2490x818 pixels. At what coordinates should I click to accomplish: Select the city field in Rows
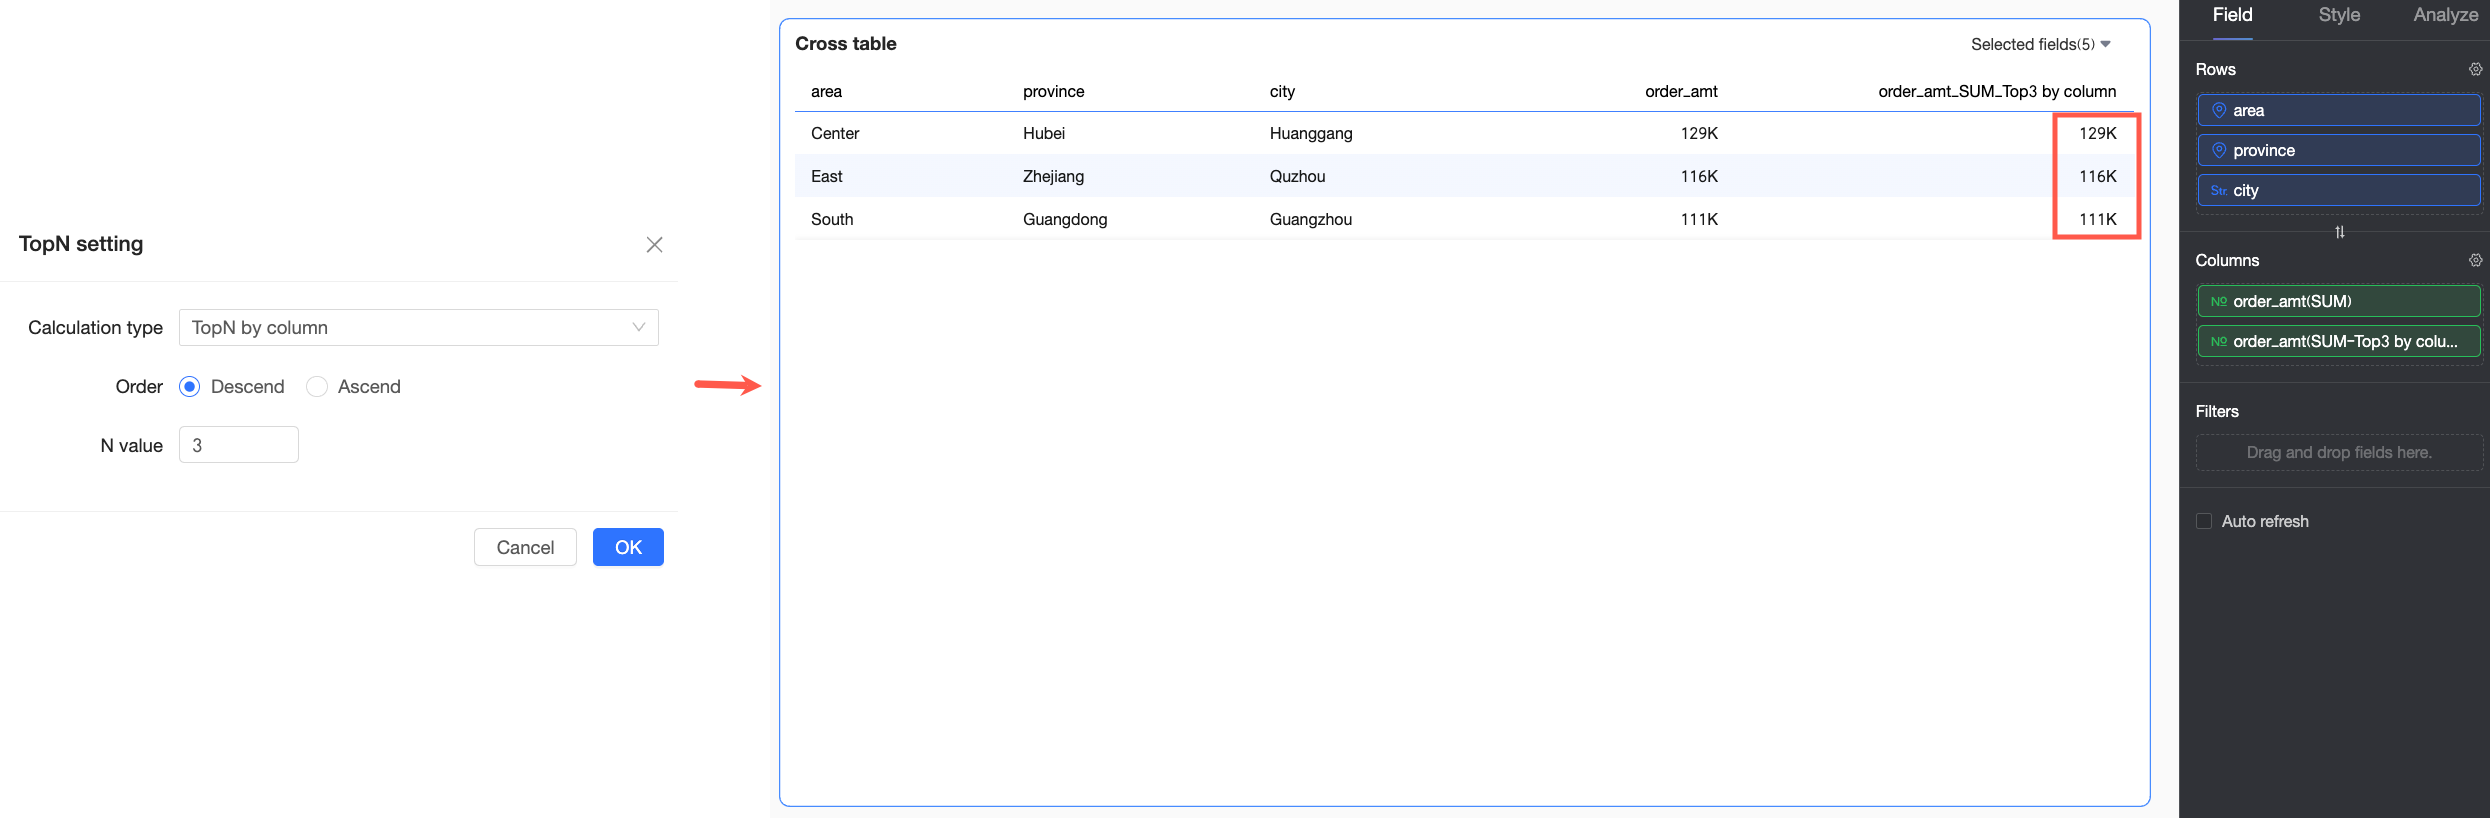[2339, 190]
